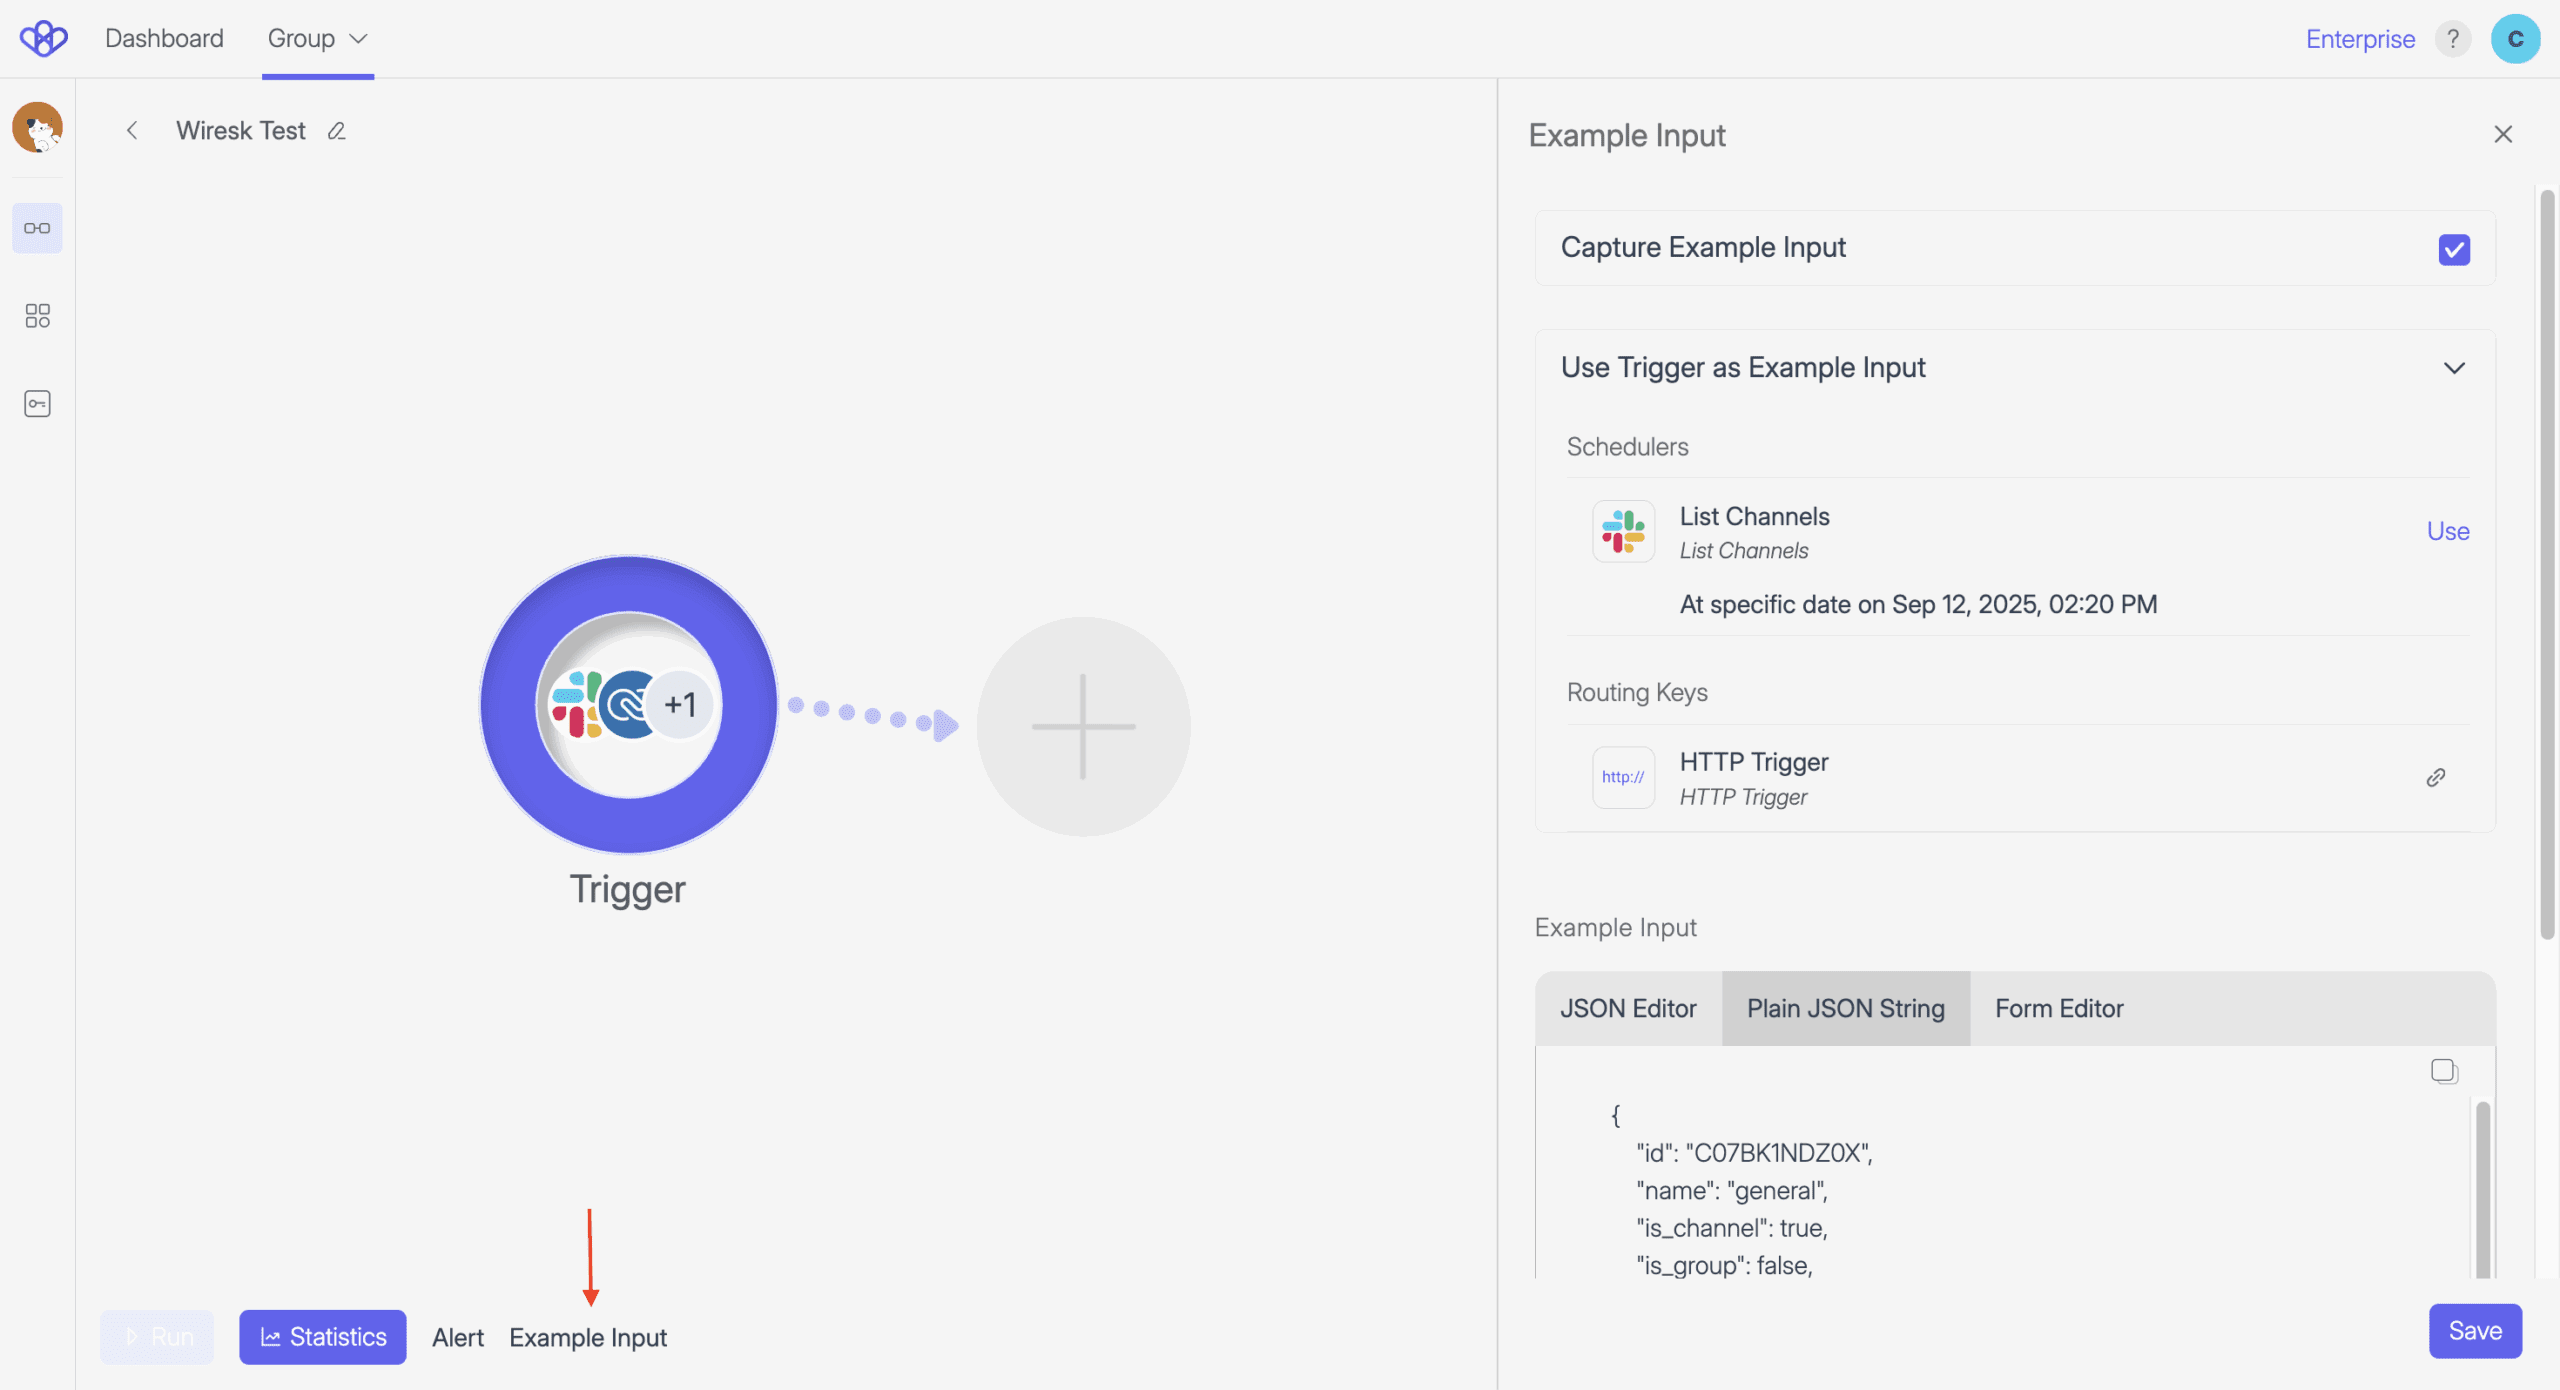Select the Plain JSON String tab

(x=1845, y=1008)
